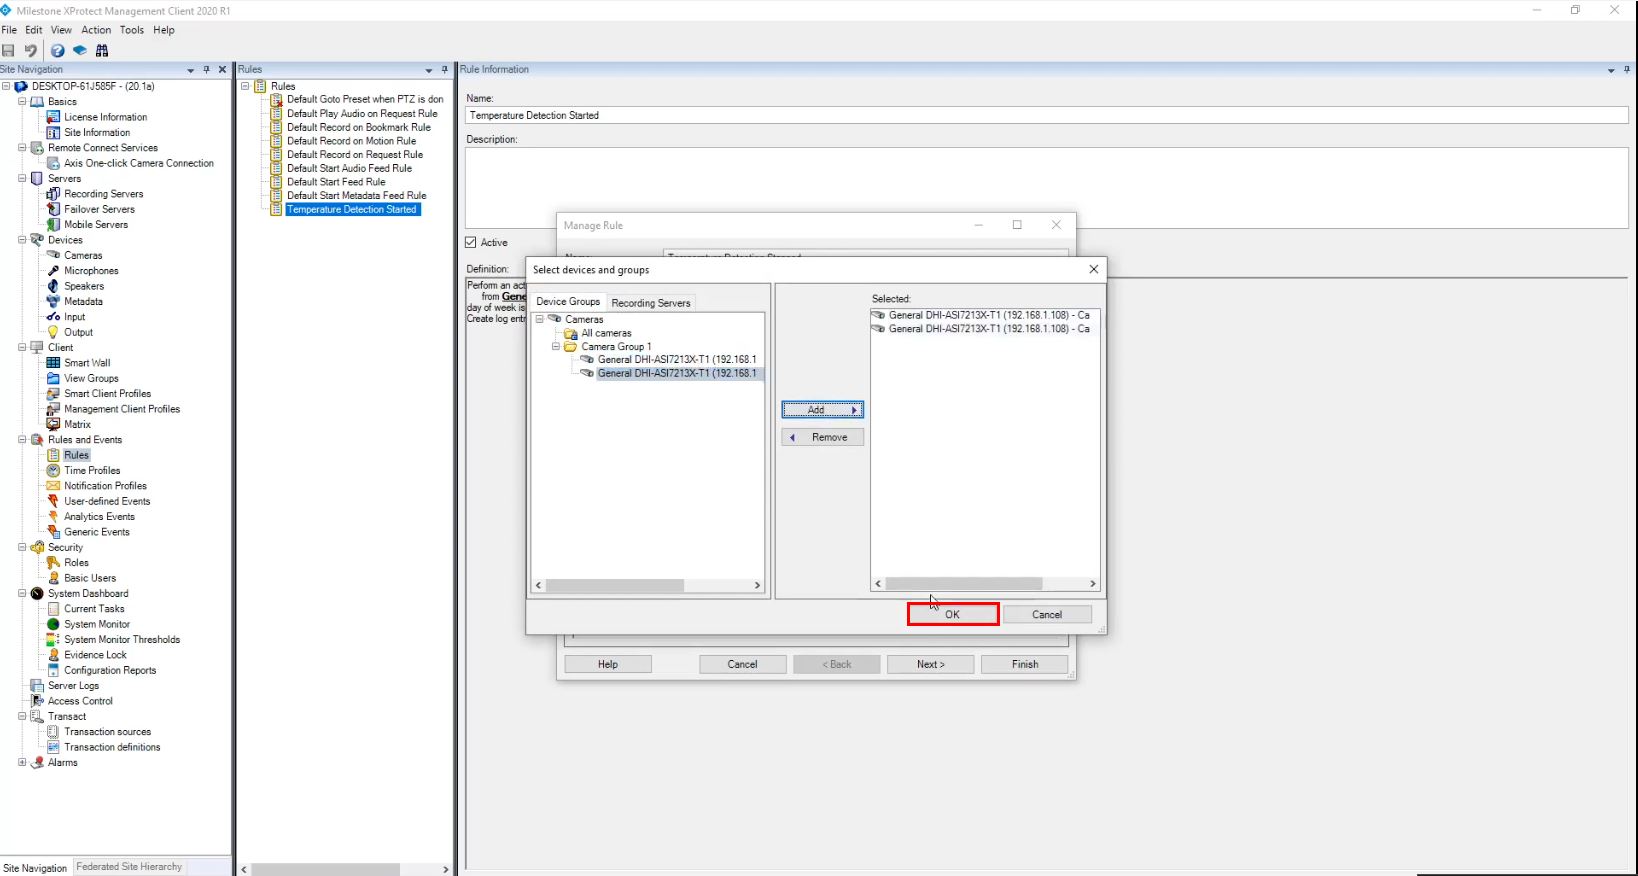The image size is (1638, 876).
Task: Open System Monitor green icon
Action: (54, 624)
